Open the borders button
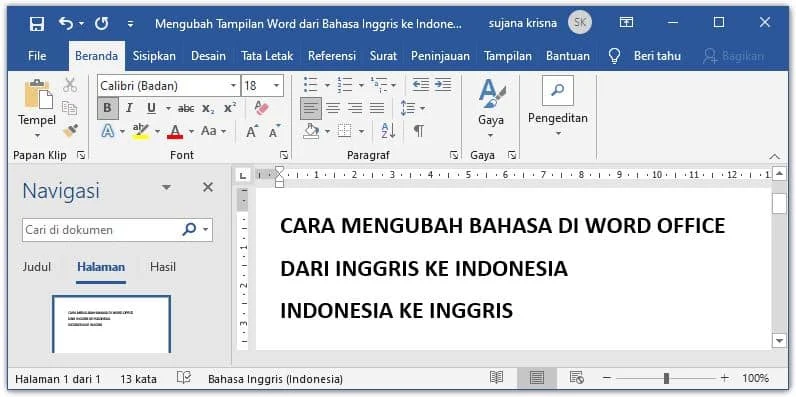This screenshot has width=796, height=397. [x=345, y=131]
